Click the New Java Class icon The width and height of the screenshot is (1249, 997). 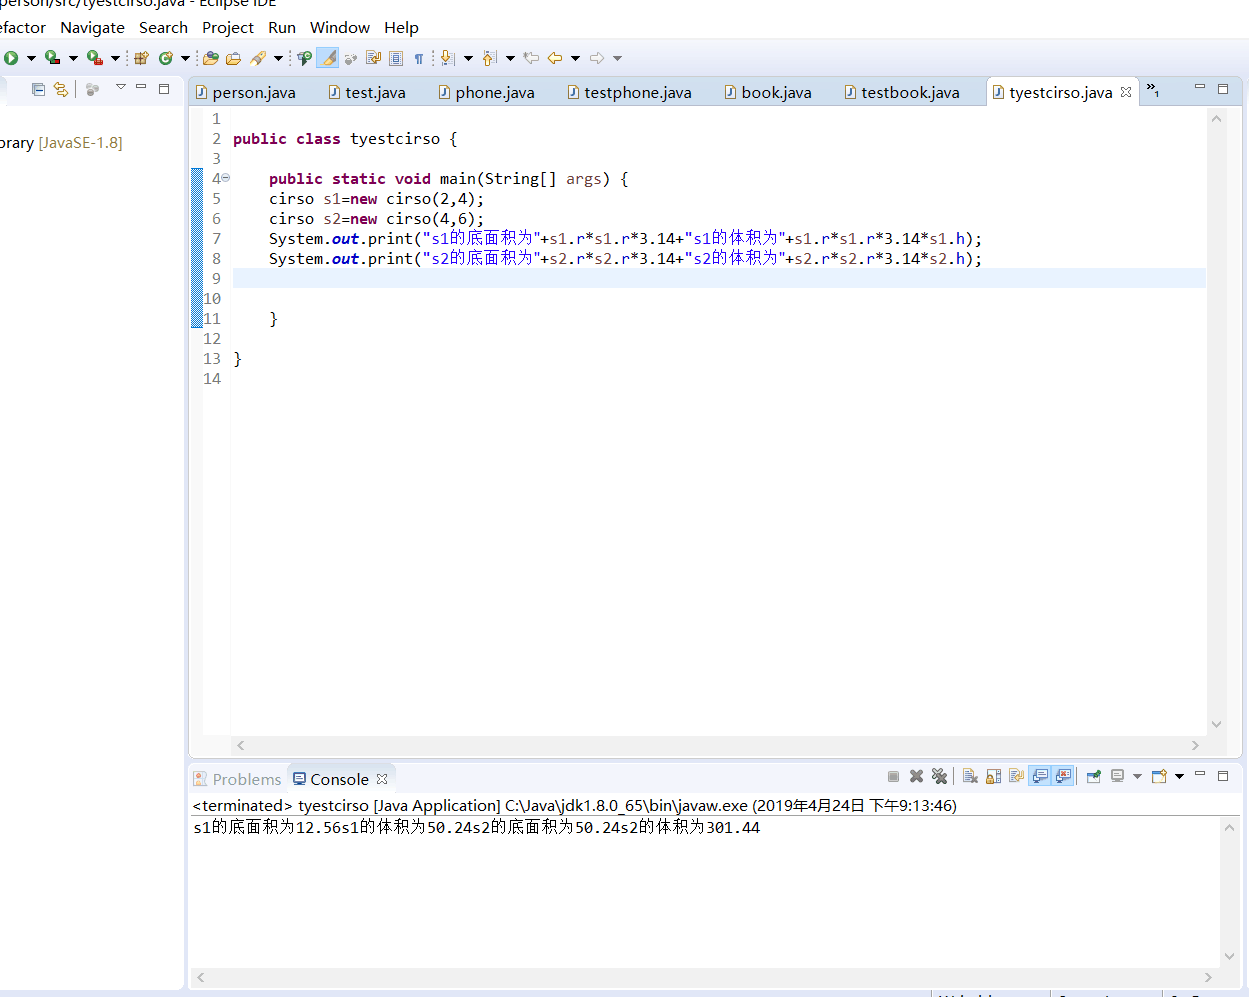coord(165,58)
